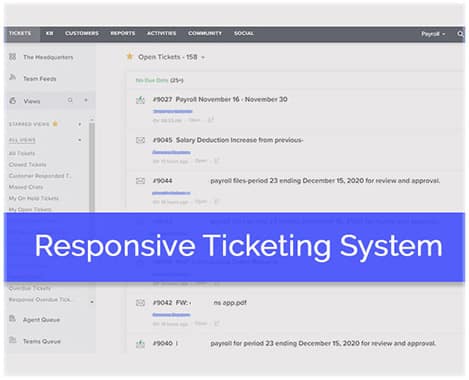Click email icon of ticket #9044
This screenshot has height=380, width=469.
coord(140,181)
